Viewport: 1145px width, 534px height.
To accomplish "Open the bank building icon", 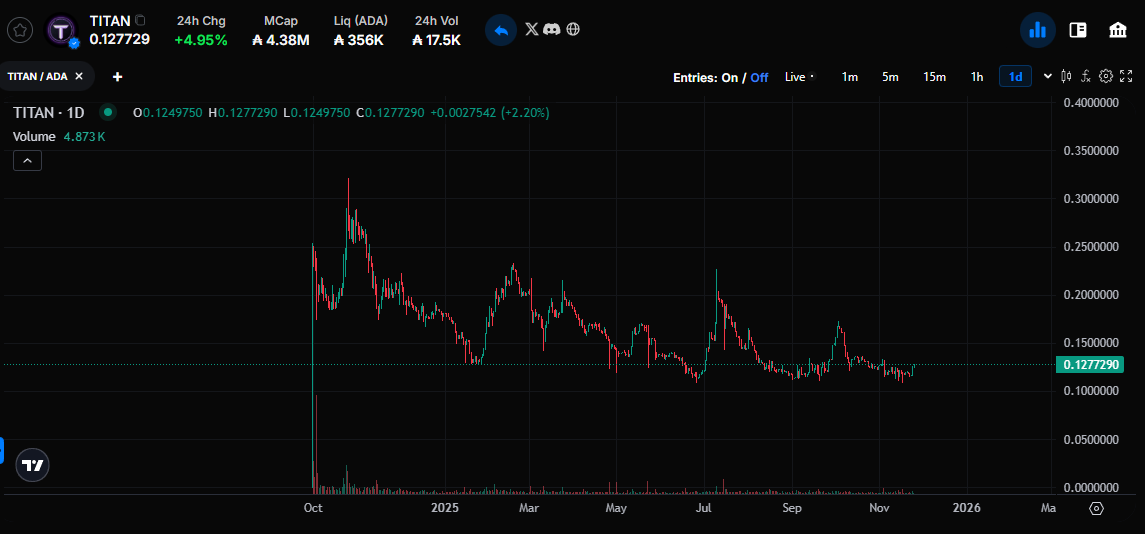I will click(1117, 30).
